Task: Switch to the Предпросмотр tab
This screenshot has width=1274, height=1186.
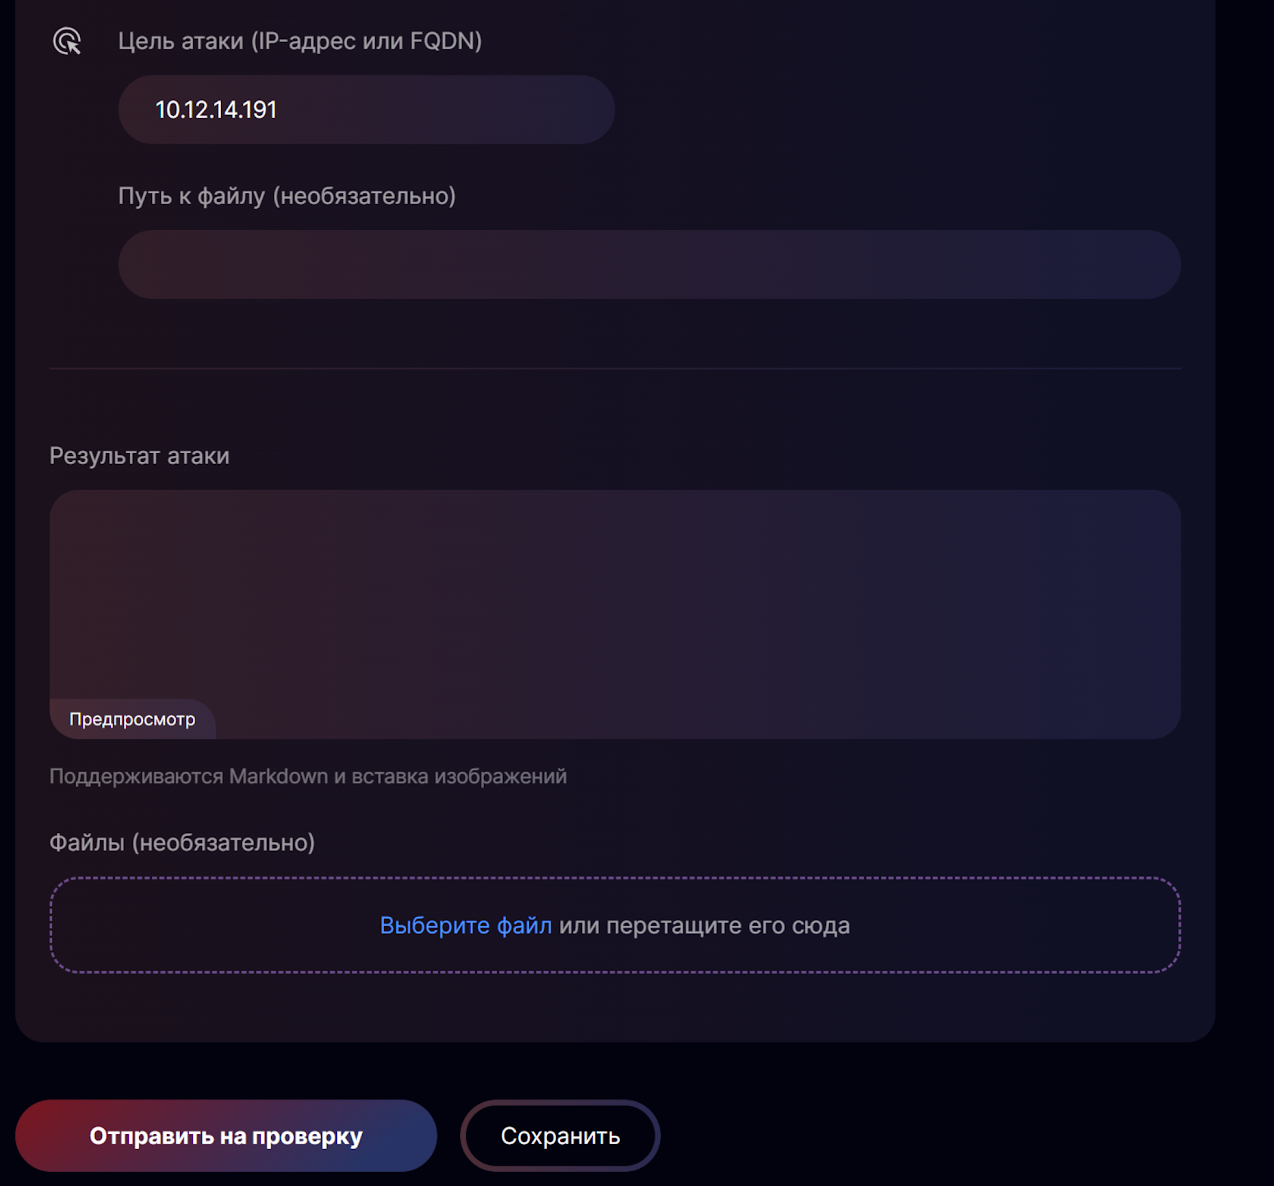Action: [x=132, y=719]
